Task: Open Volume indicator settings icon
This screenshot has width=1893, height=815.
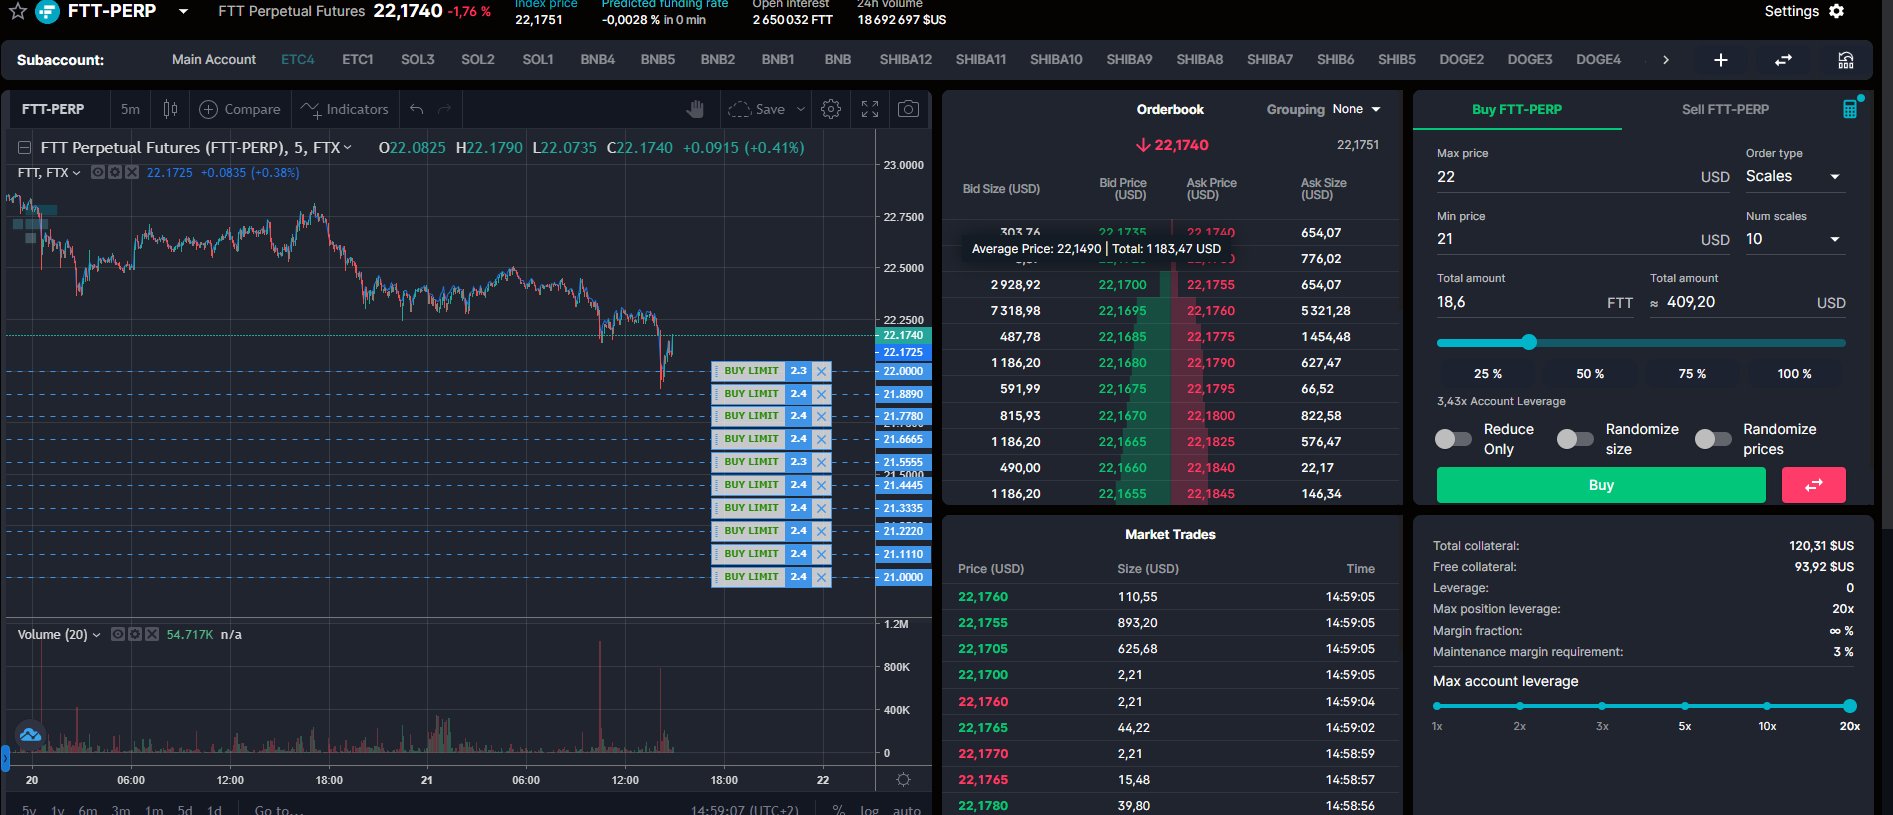Action: click(135, 634)
